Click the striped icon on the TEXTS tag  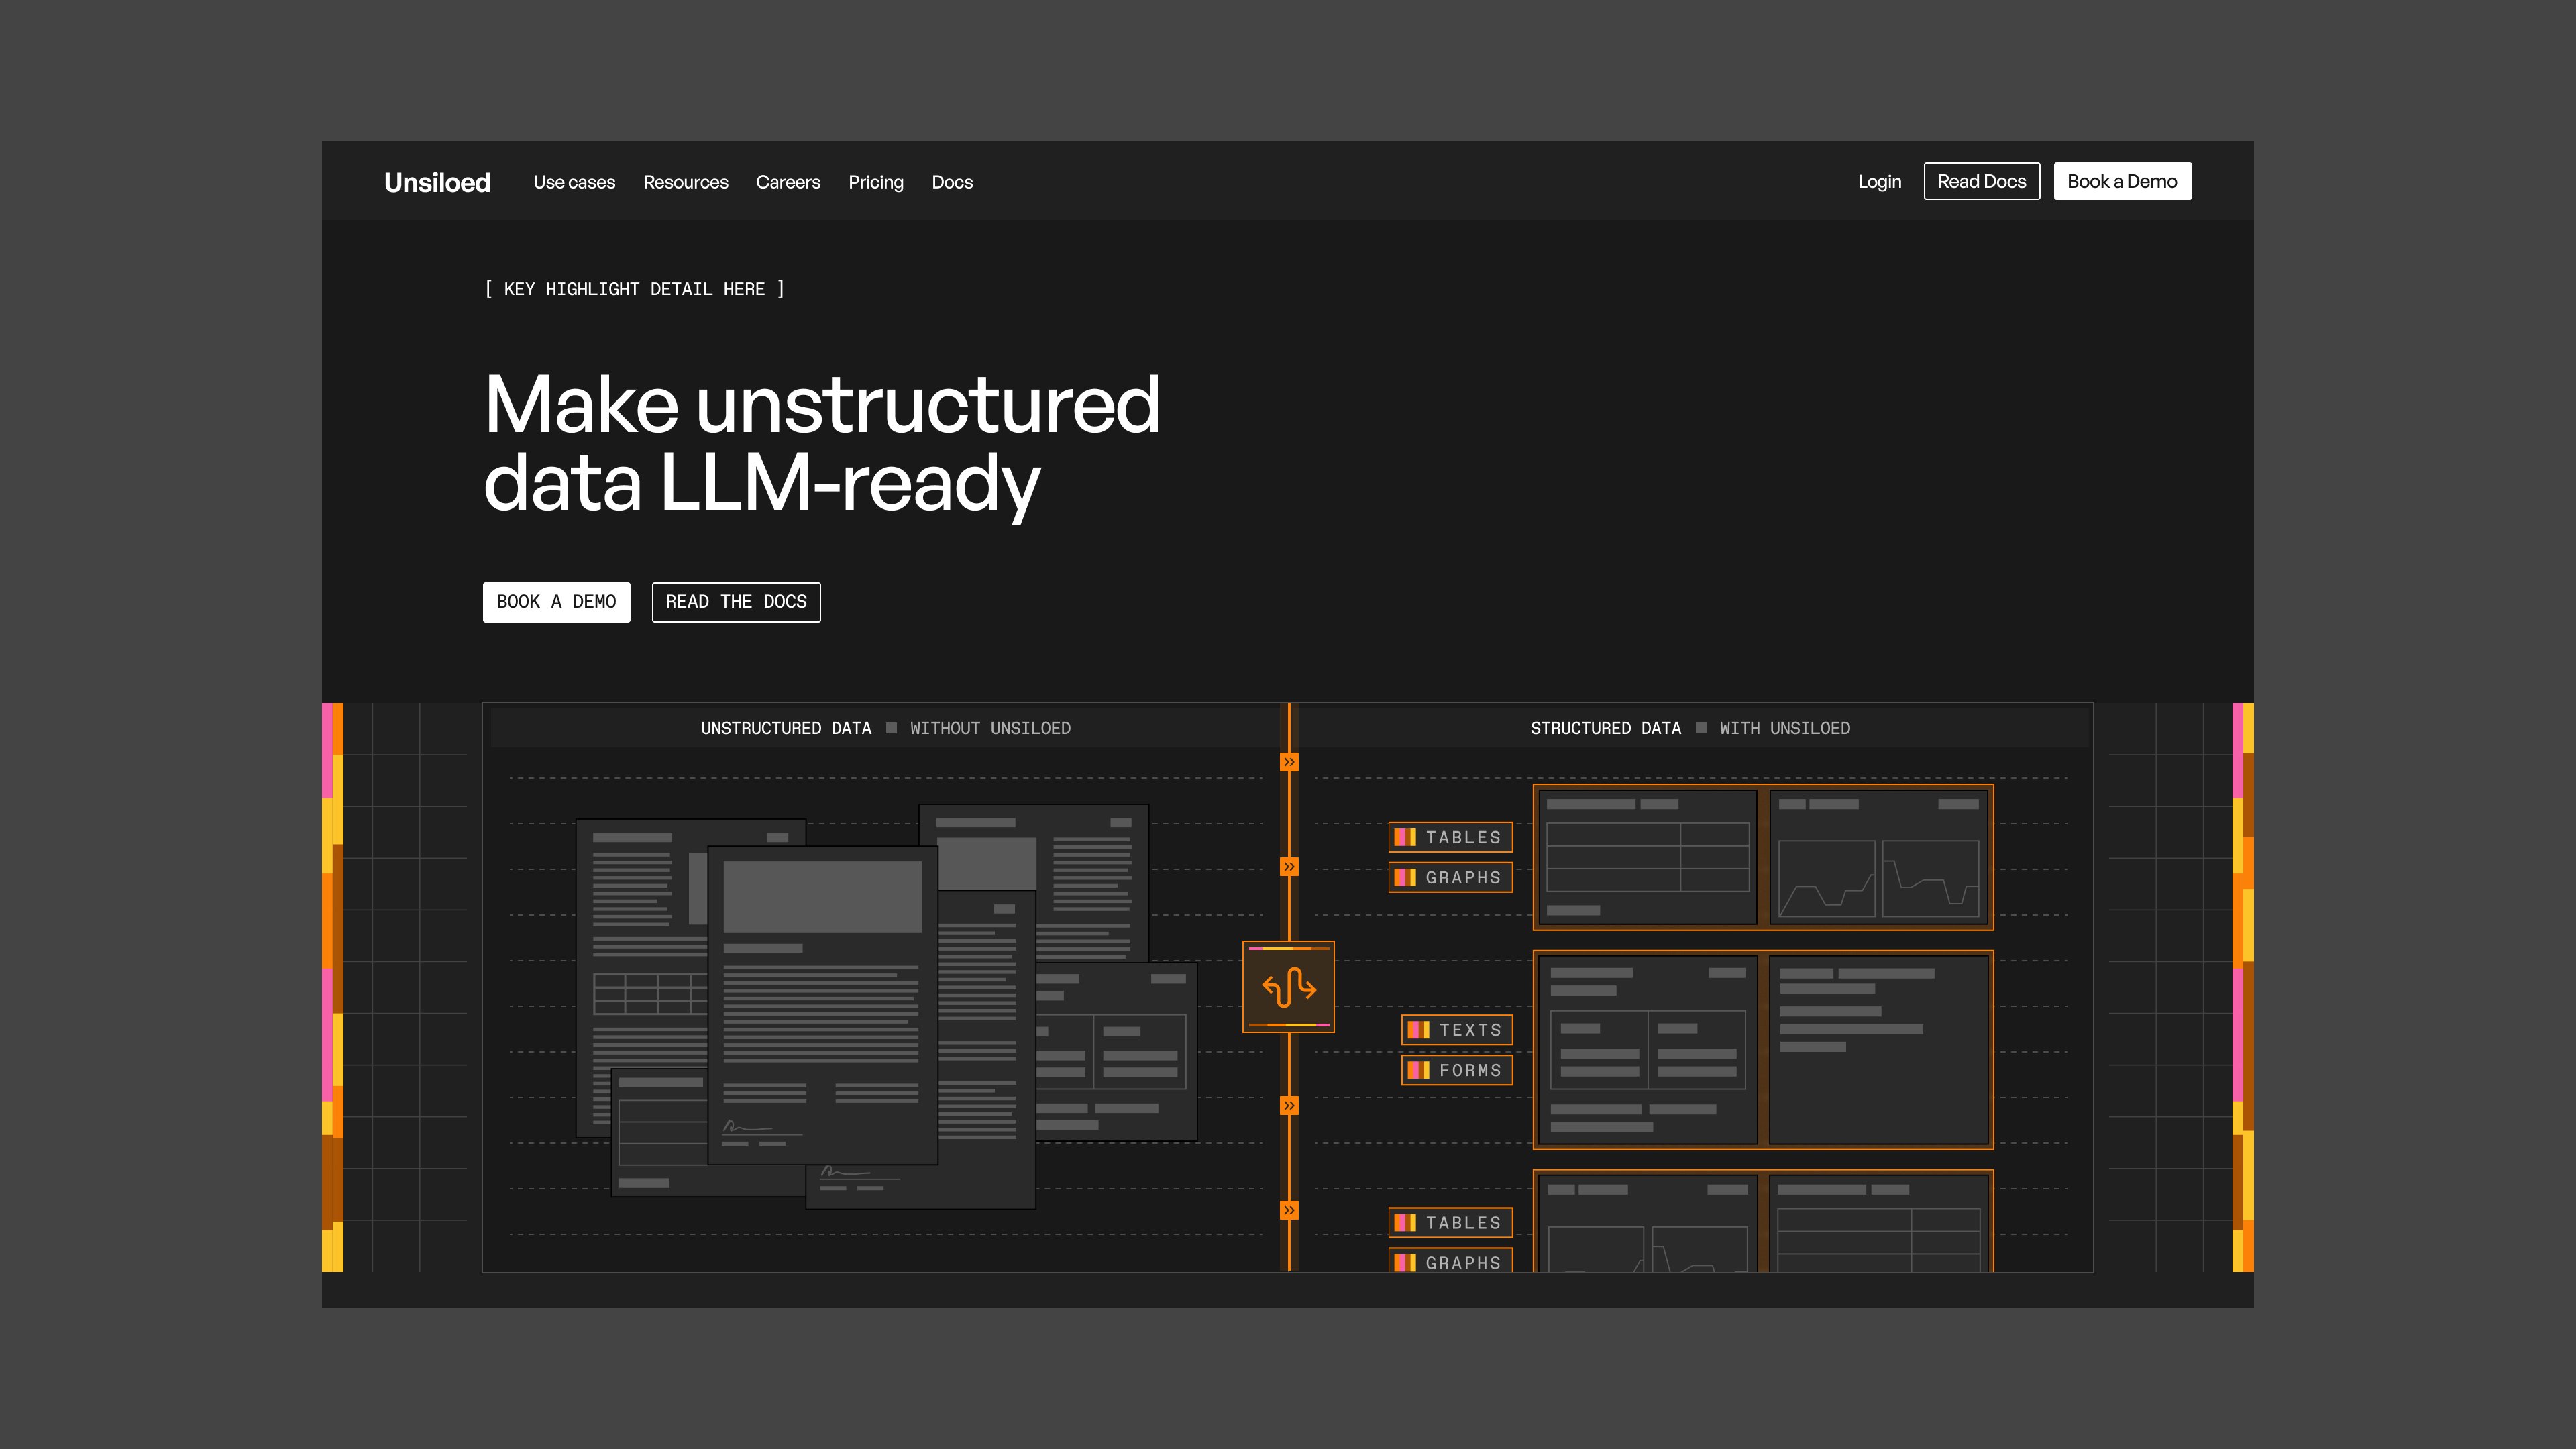(1418, 1030)
